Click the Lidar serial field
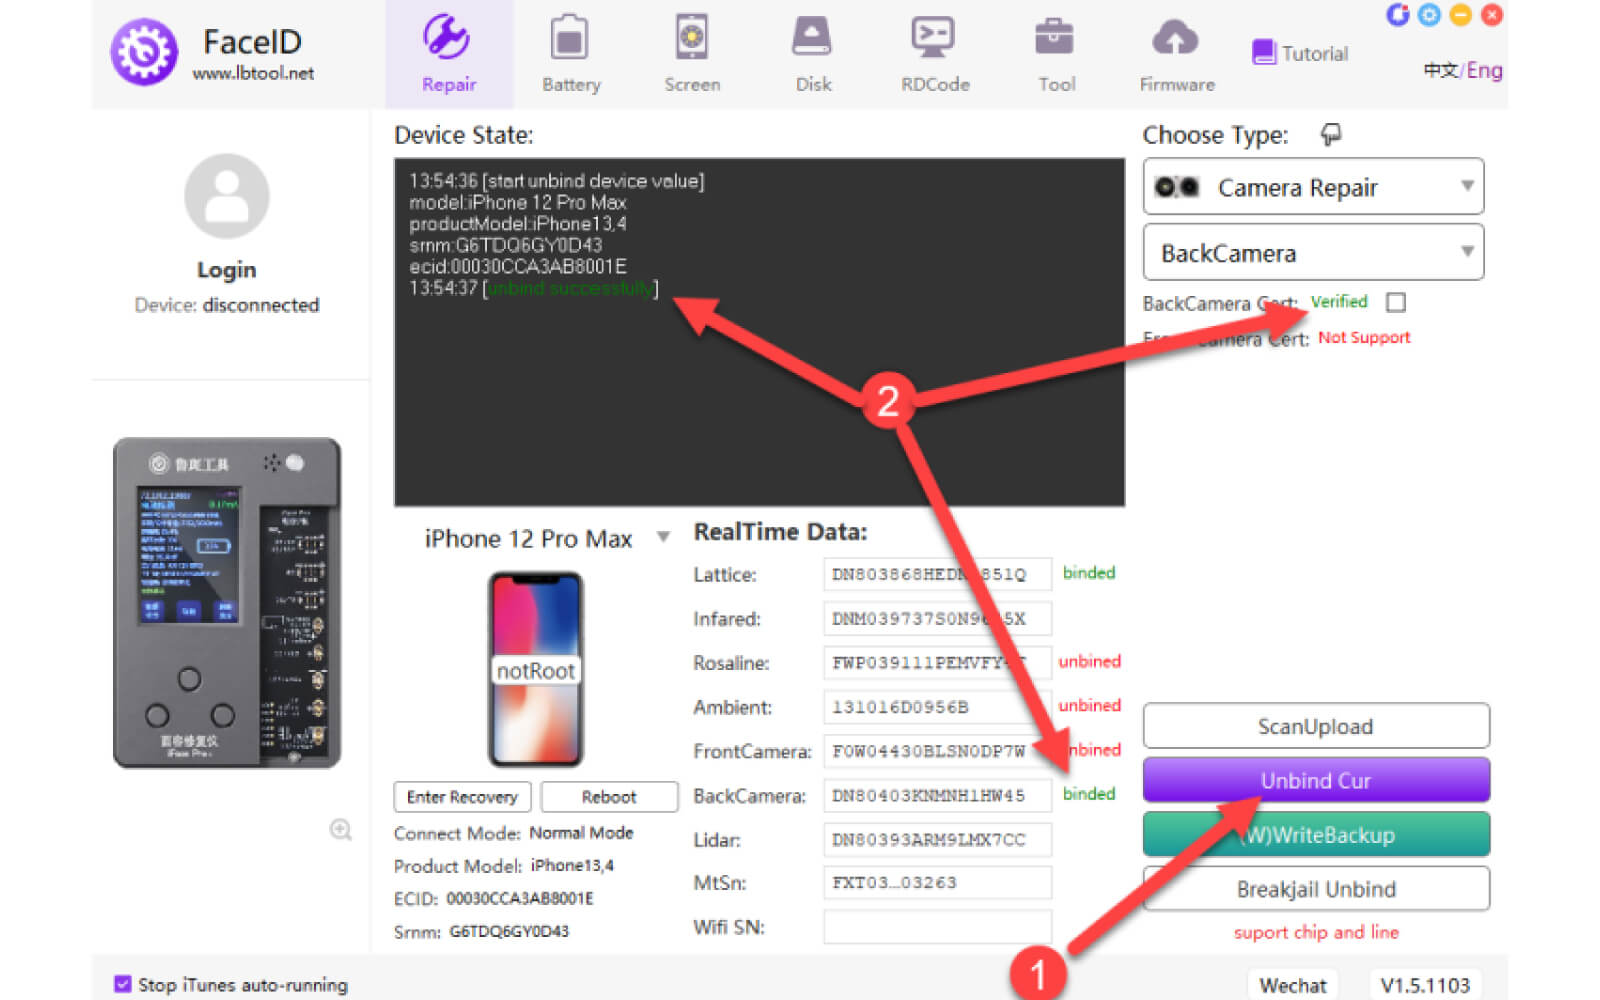Screen dimensions: 1600x1000 [x=938, y=839]
